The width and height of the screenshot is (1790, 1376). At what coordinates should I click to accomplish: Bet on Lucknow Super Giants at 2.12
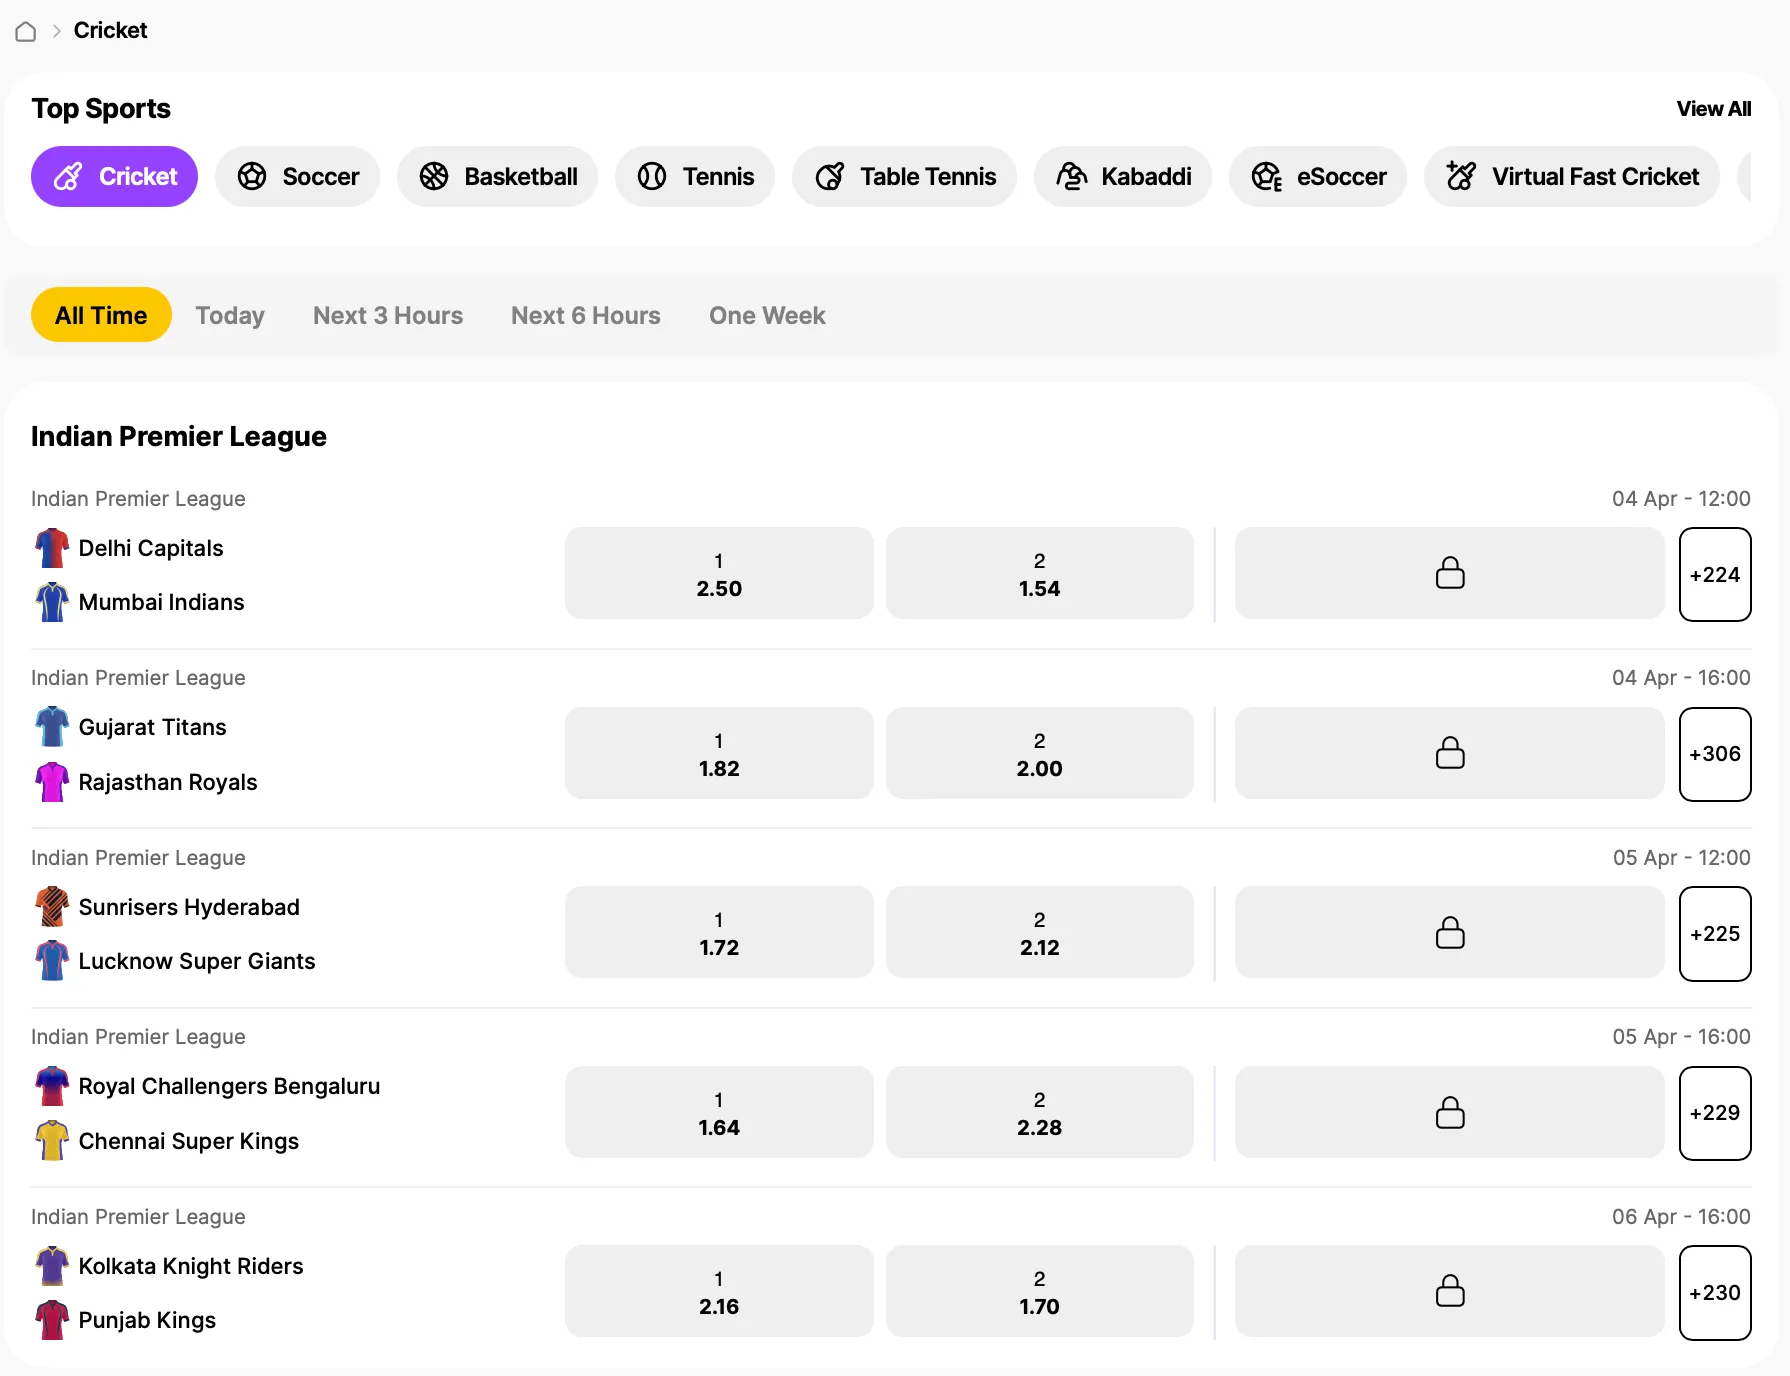click(x=1040, y=933)
